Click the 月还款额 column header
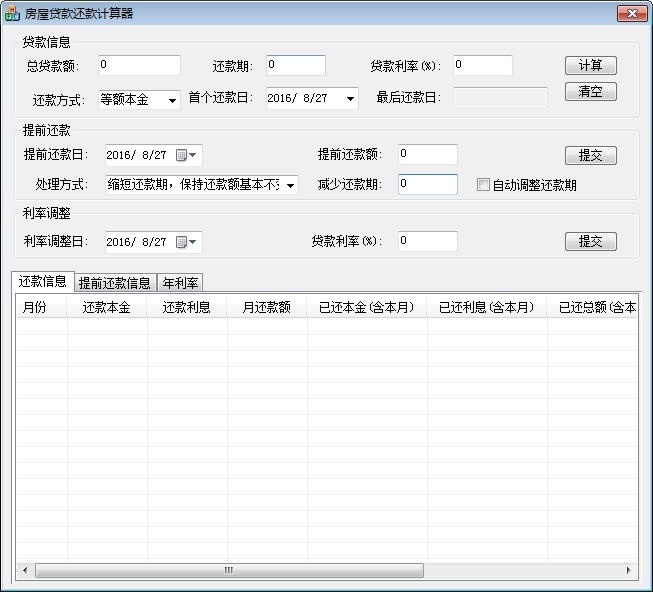The width and height of the screenshot is (653, 592). pyautogui.click(x=267, y=307)
